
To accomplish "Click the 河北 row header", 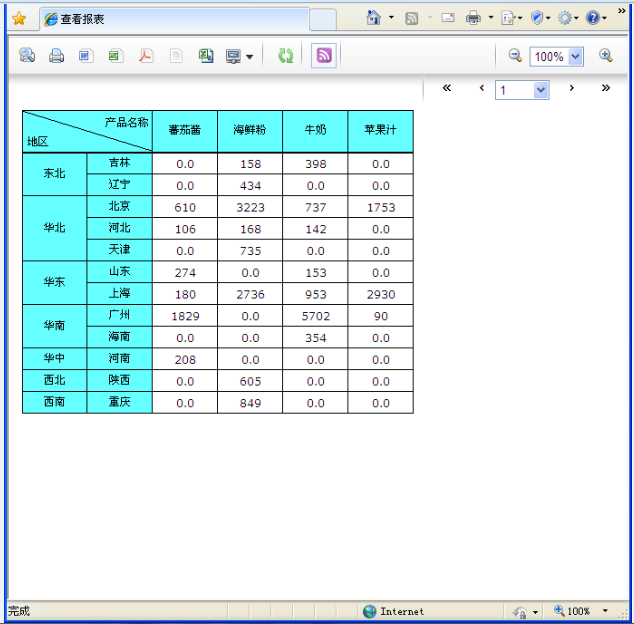I will 119,228.
